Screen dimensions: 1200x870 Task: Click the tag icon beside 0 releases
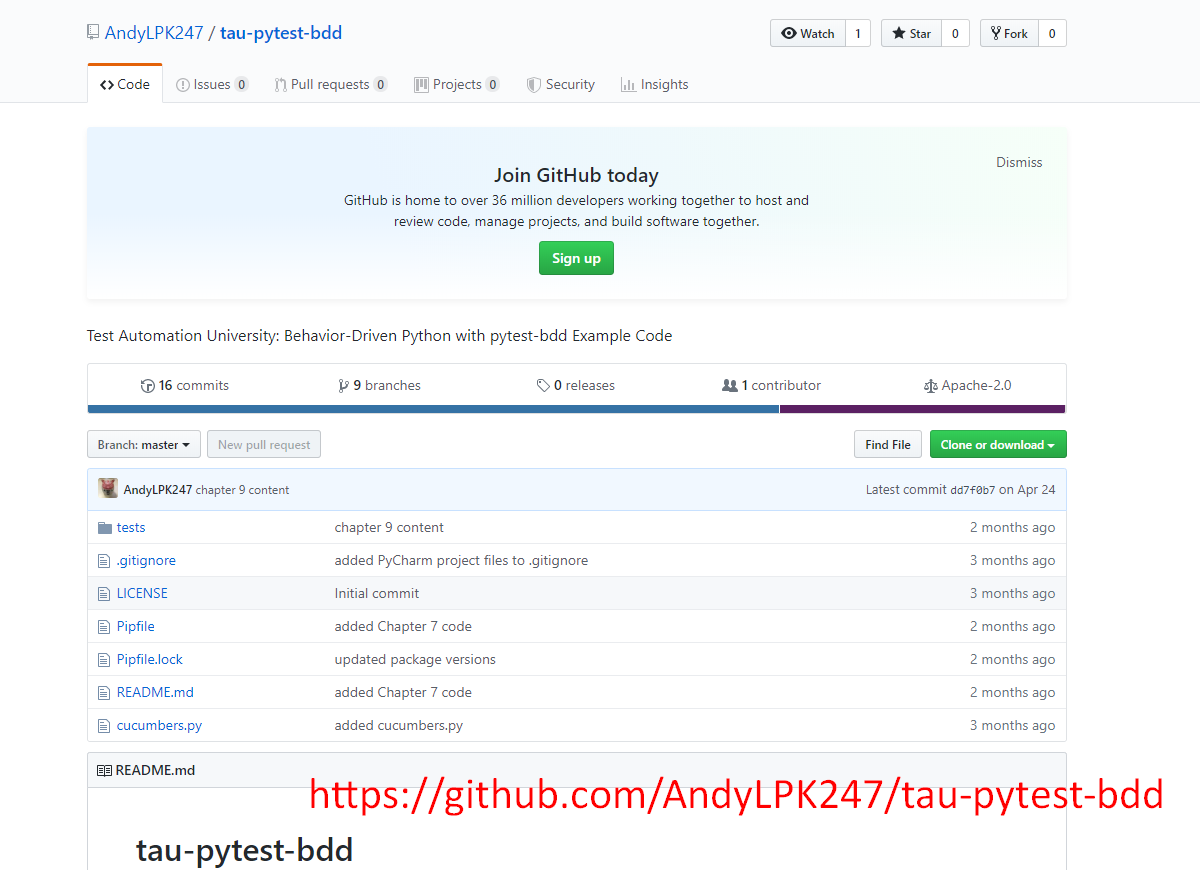click(x=543, y=385)
